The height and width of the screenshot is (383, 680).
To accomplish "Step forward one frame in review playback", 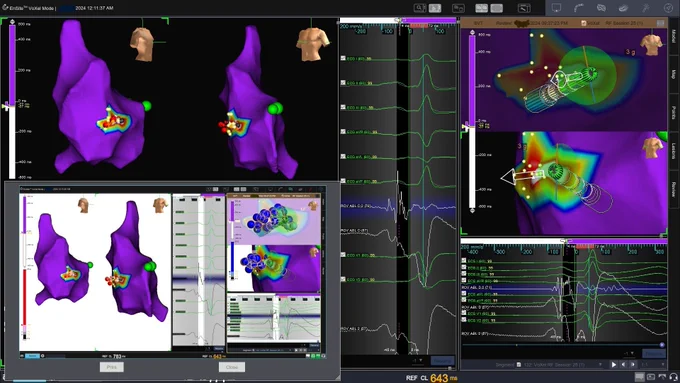I will [633, 365].
